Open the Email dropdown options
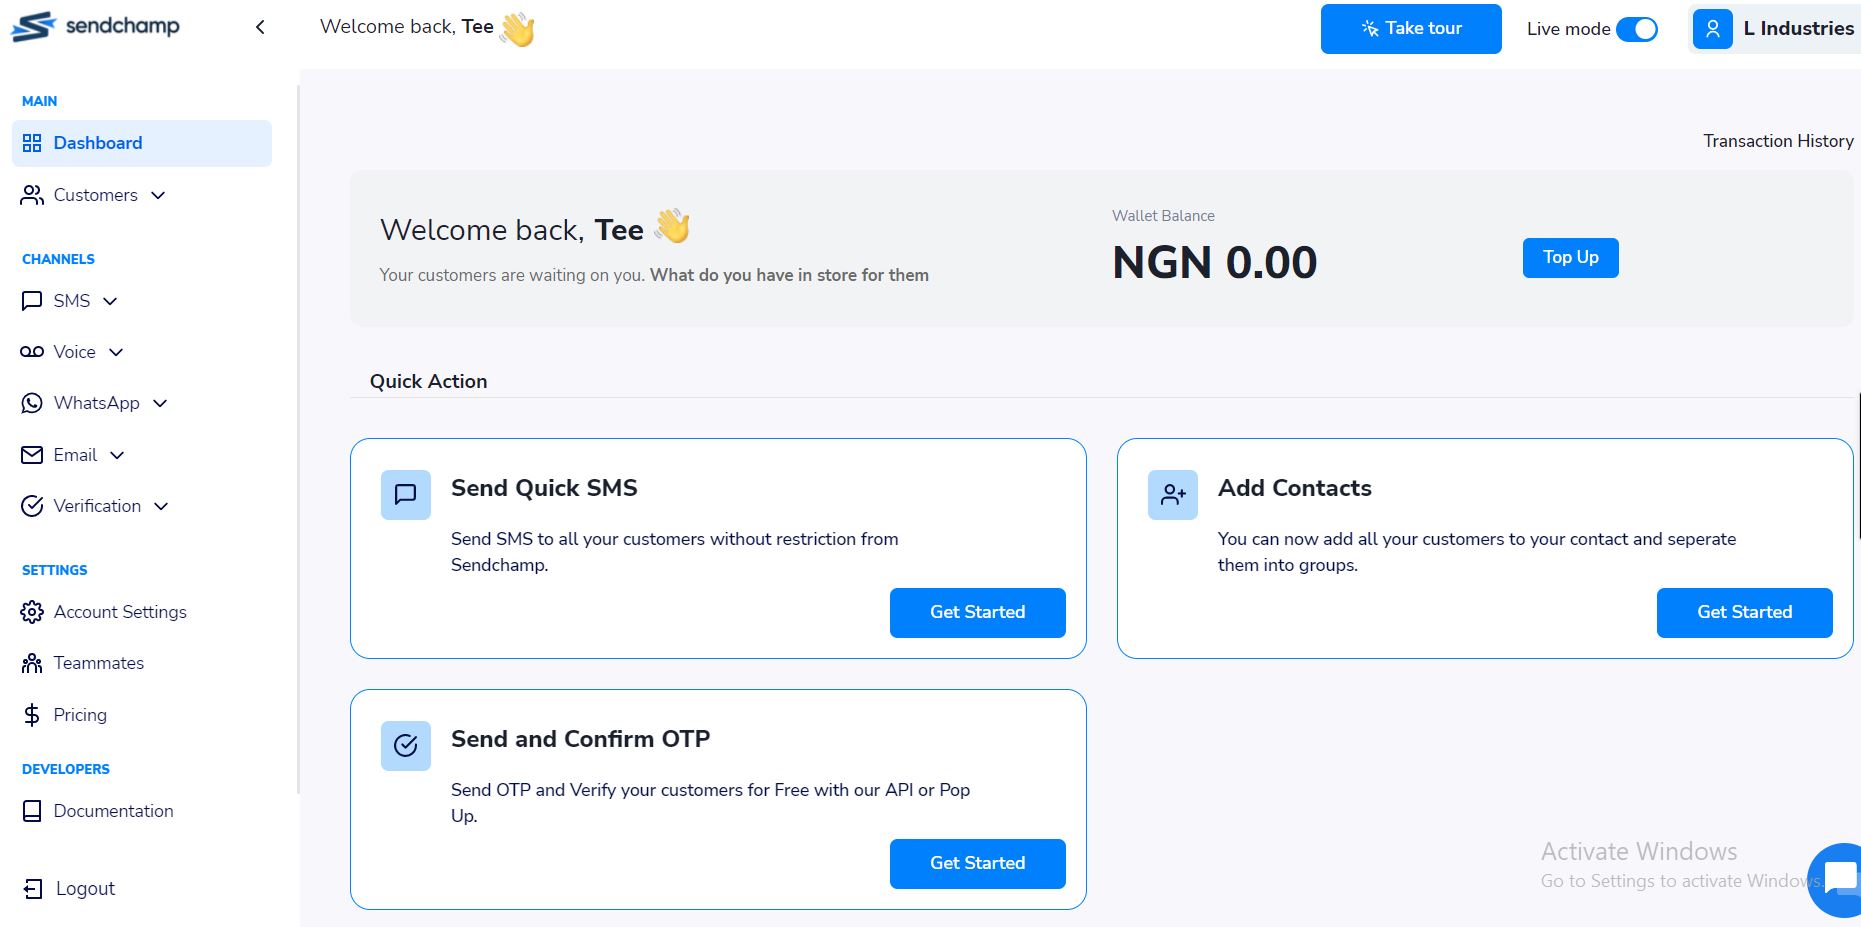1861x927 pixels. [x=117, y=455]
